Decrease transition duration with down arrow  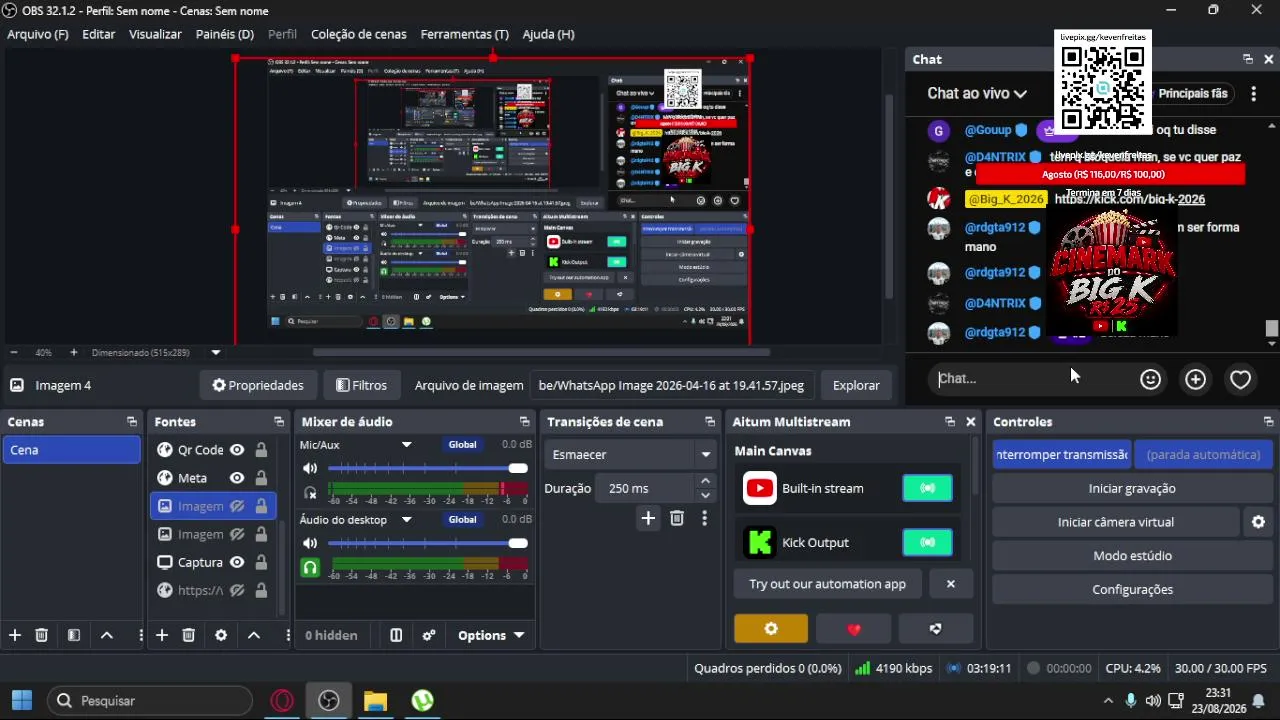(x=705, y=495)
